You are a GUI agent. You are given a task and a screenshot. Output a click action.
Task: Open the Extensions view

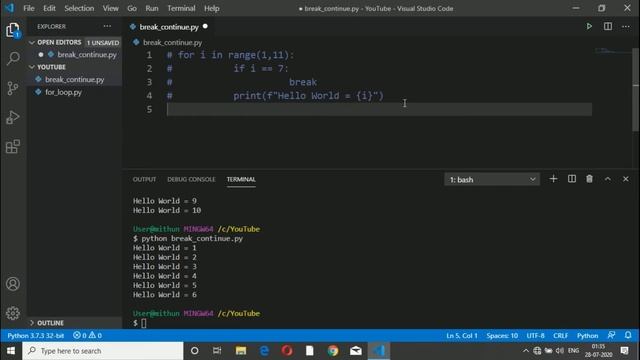(x=13, y=147)
